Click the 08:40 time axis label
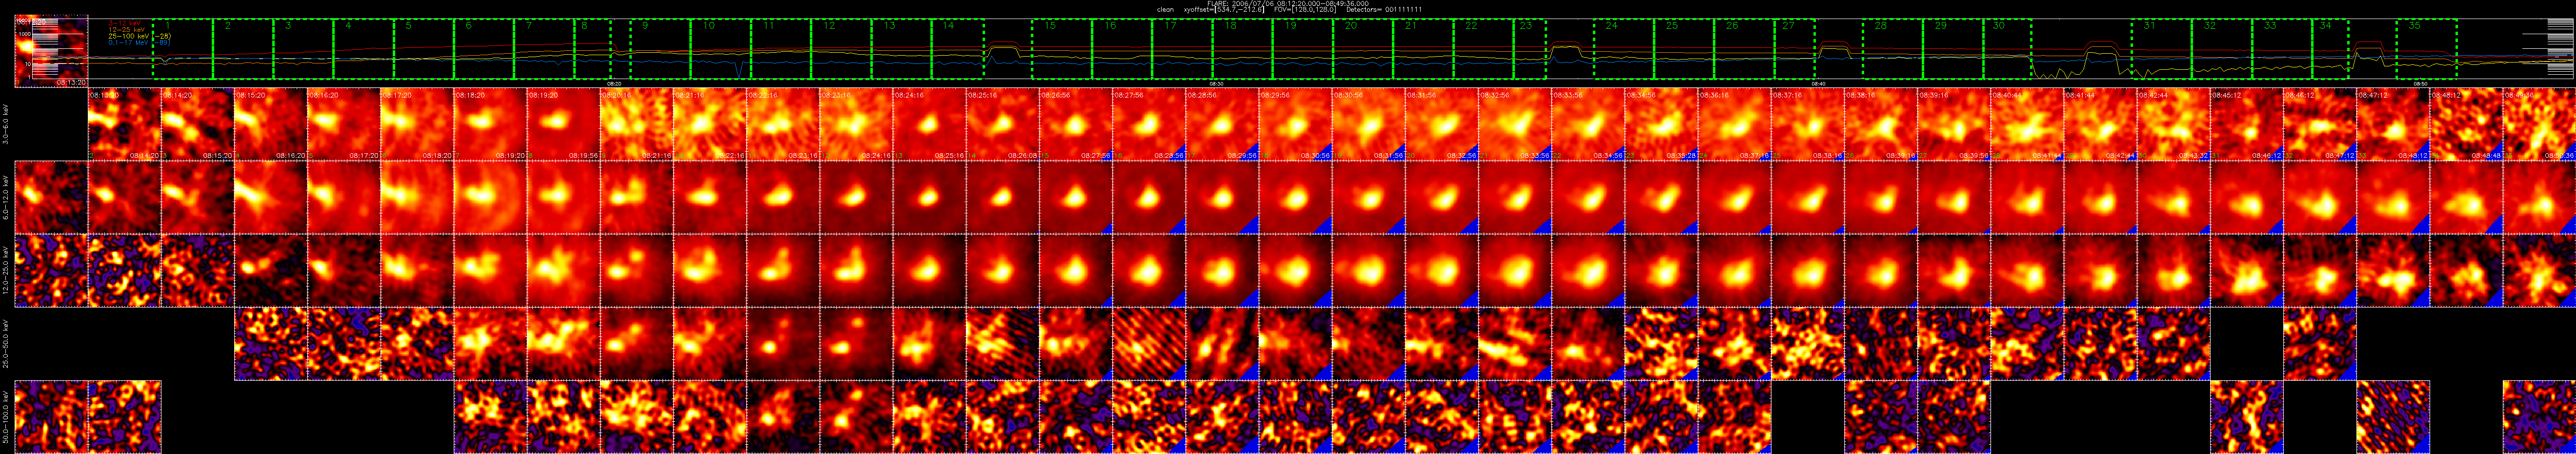This screenshot has width=2576, height=454. pos(1818,83)
